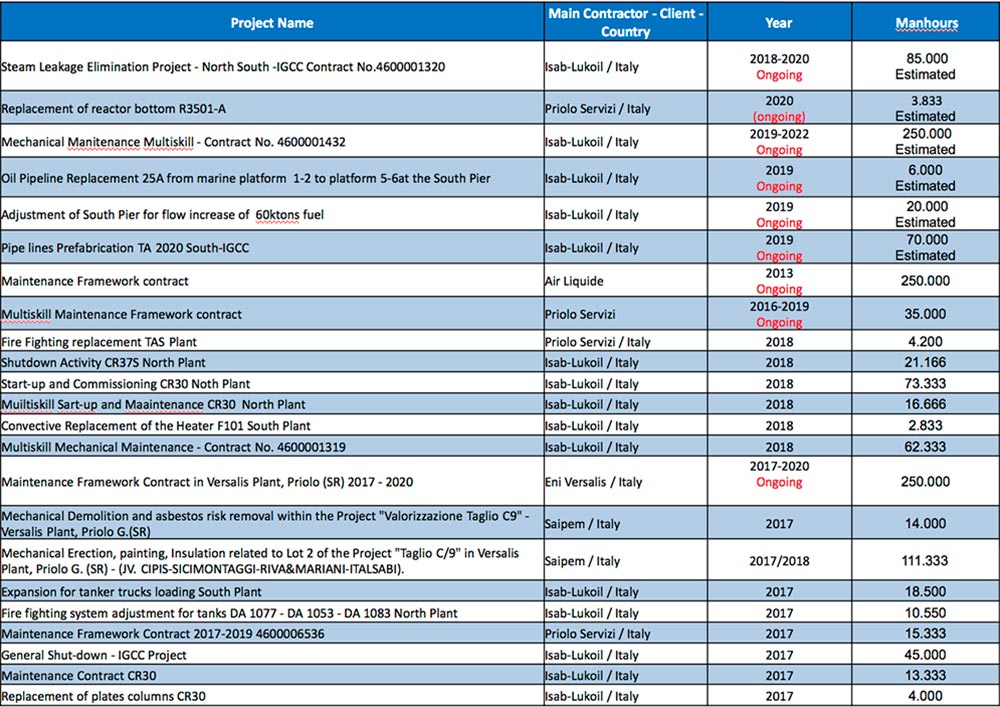Select 'Shutdown Activity CR37S North Plant' cell
This screenshot has width=1000, height=707.
pyautogui.click(x=272, y=362)
